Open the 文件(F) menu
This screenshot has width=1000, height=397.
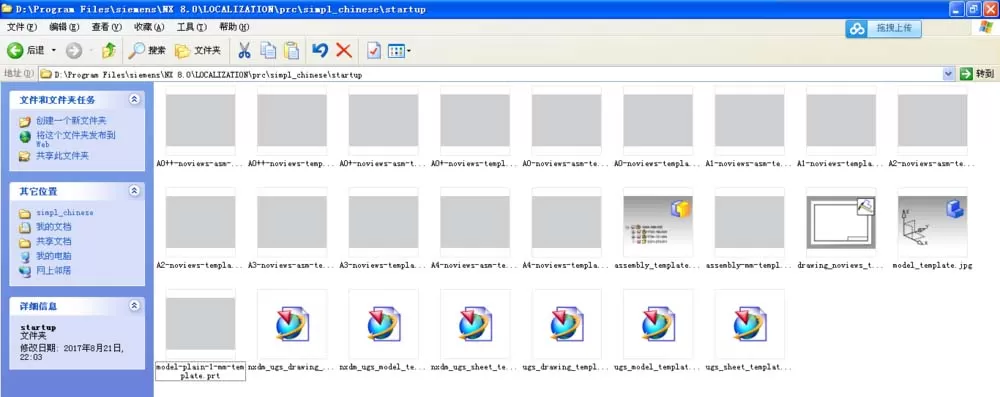(x=22, y=27)
